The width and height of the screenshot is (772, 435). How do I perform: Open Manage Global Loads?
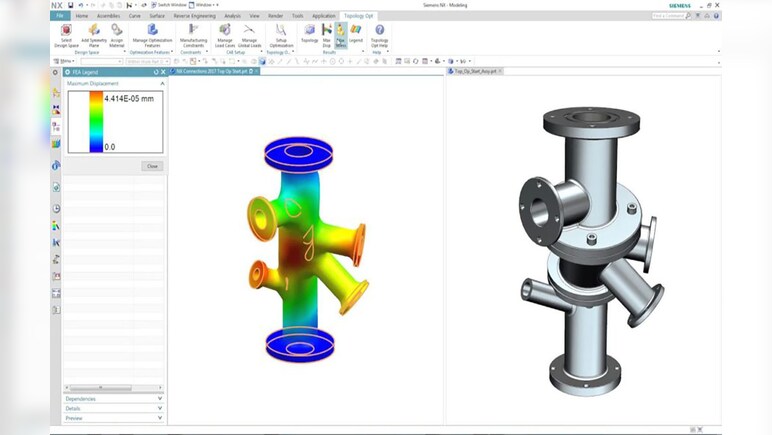point(250,36)
